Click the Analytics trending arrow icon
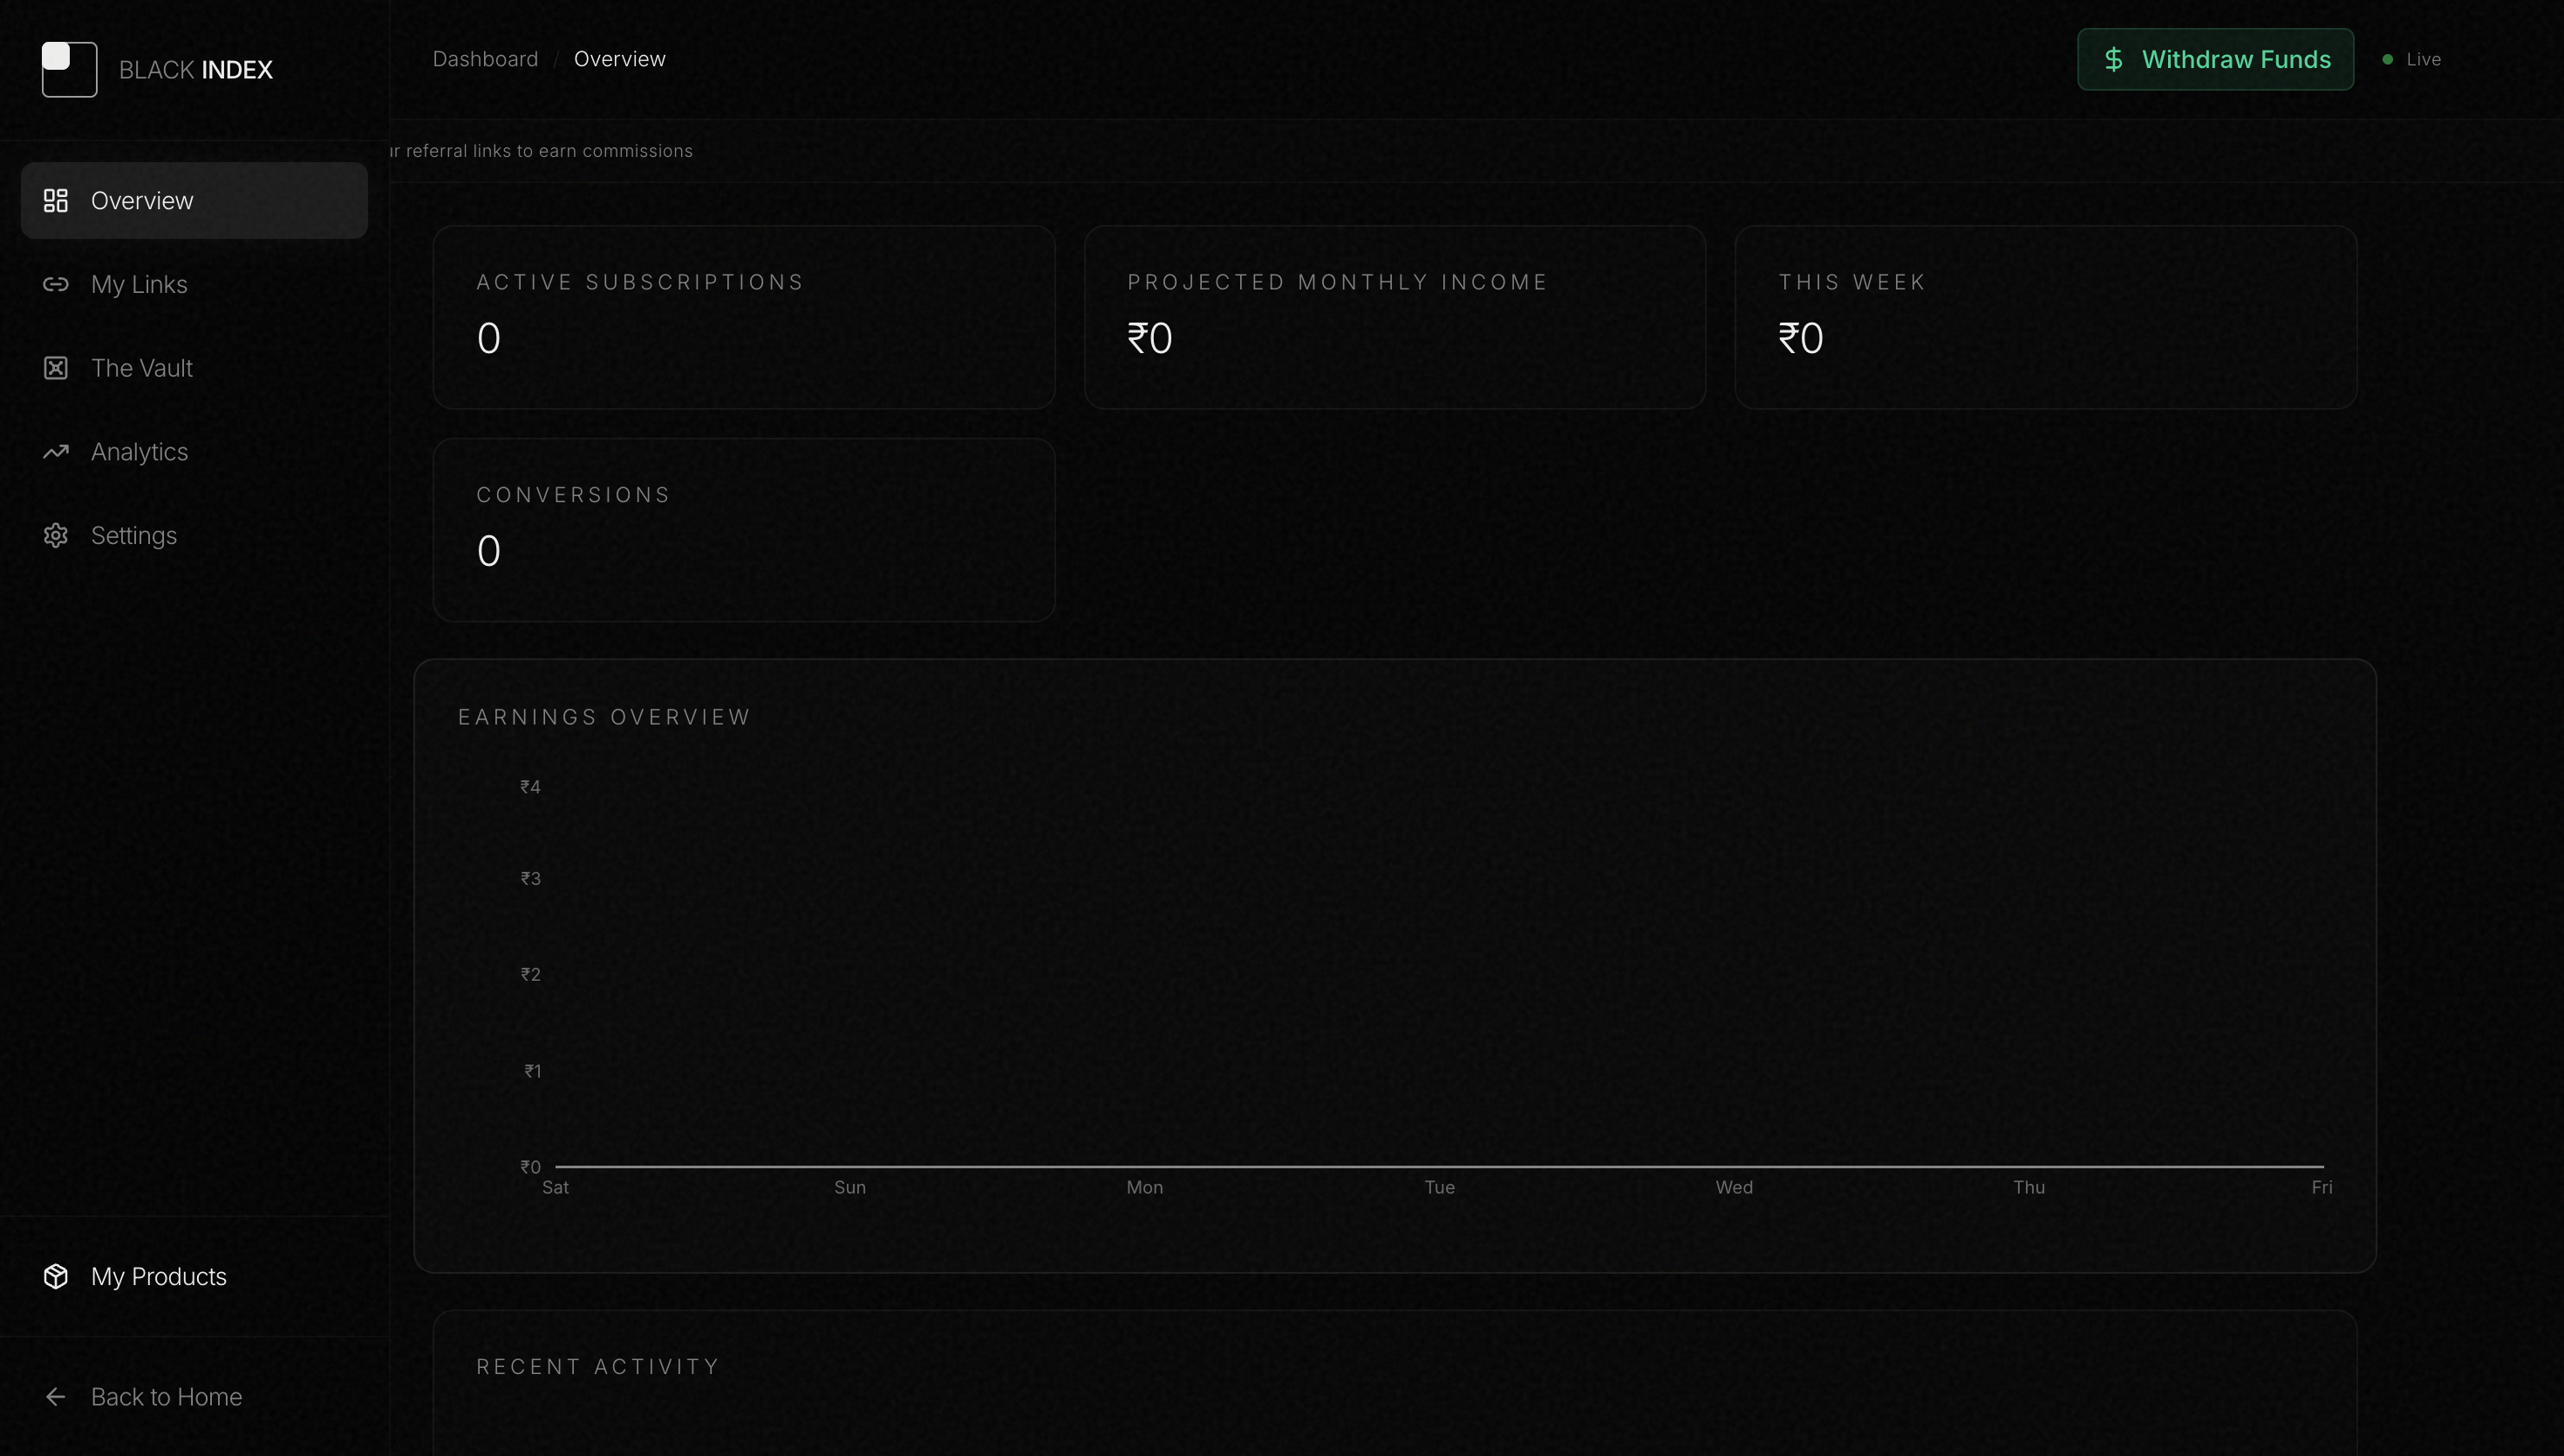The image size is (2564, 1456). point(56,452)
